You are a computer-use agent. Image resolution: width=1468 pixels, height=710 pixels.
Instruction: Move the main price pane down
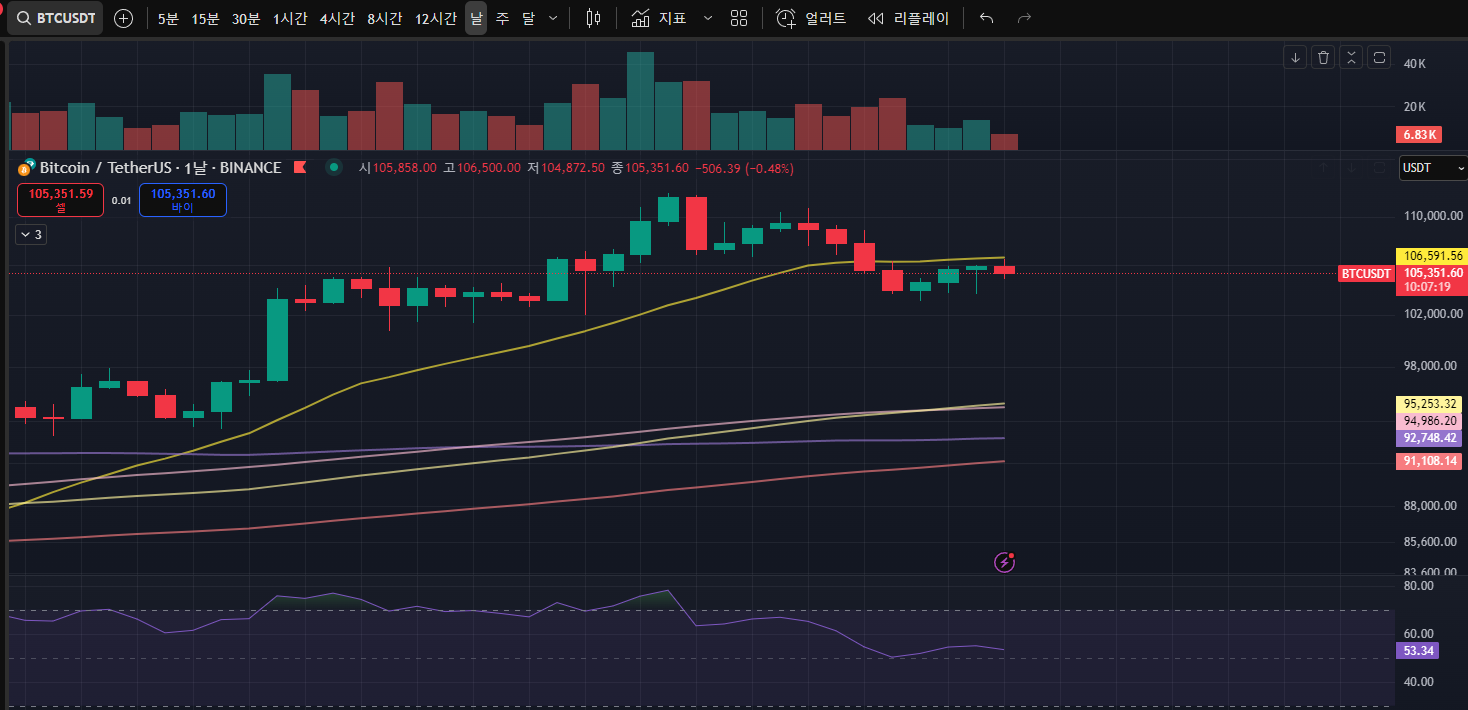(x=1352, y=167)
